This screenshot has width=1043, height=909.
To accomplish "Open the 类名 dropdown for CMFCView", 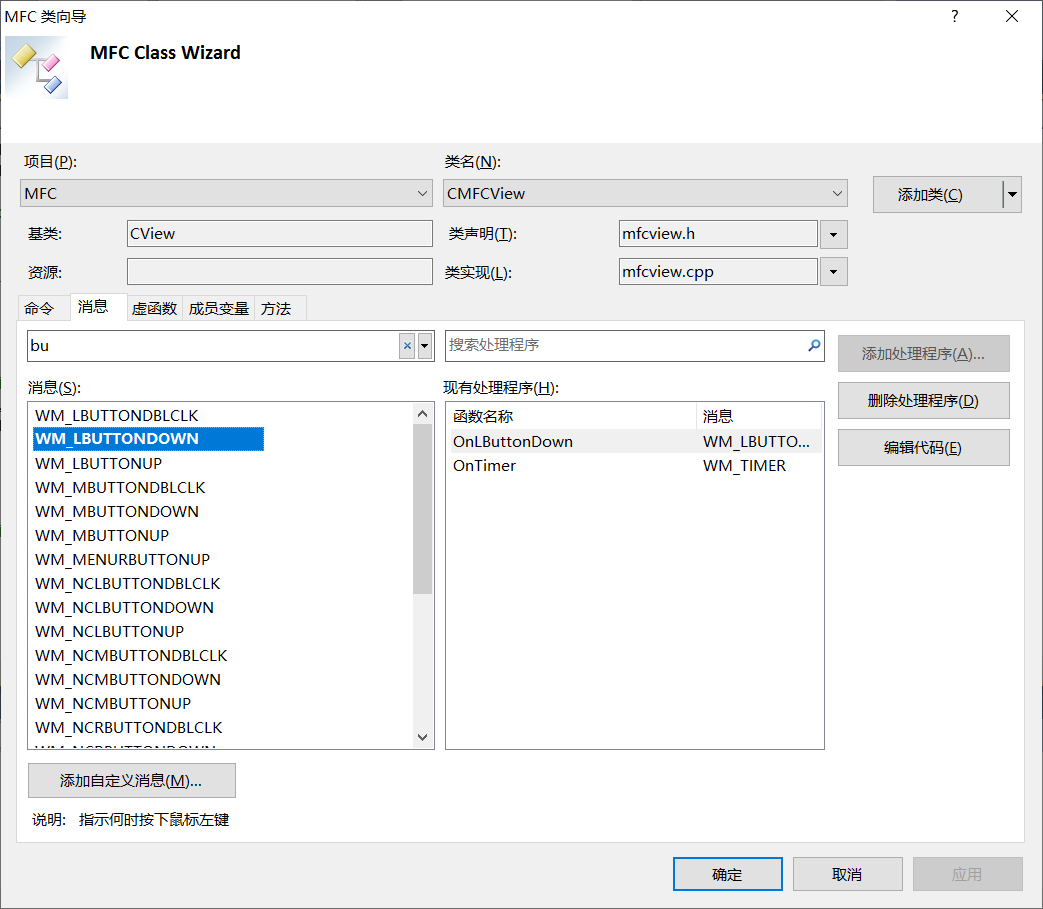I will click(836, 193).
